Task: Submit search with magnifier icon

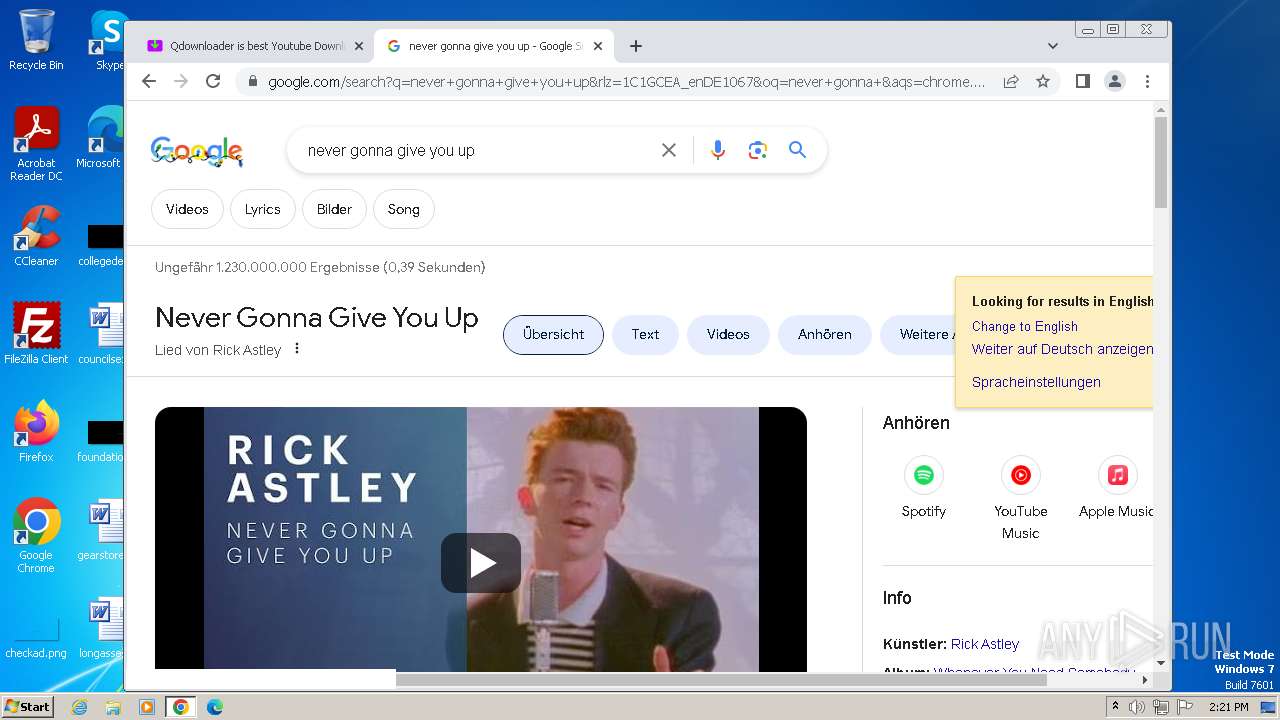Action: click(x=797, y=150)
